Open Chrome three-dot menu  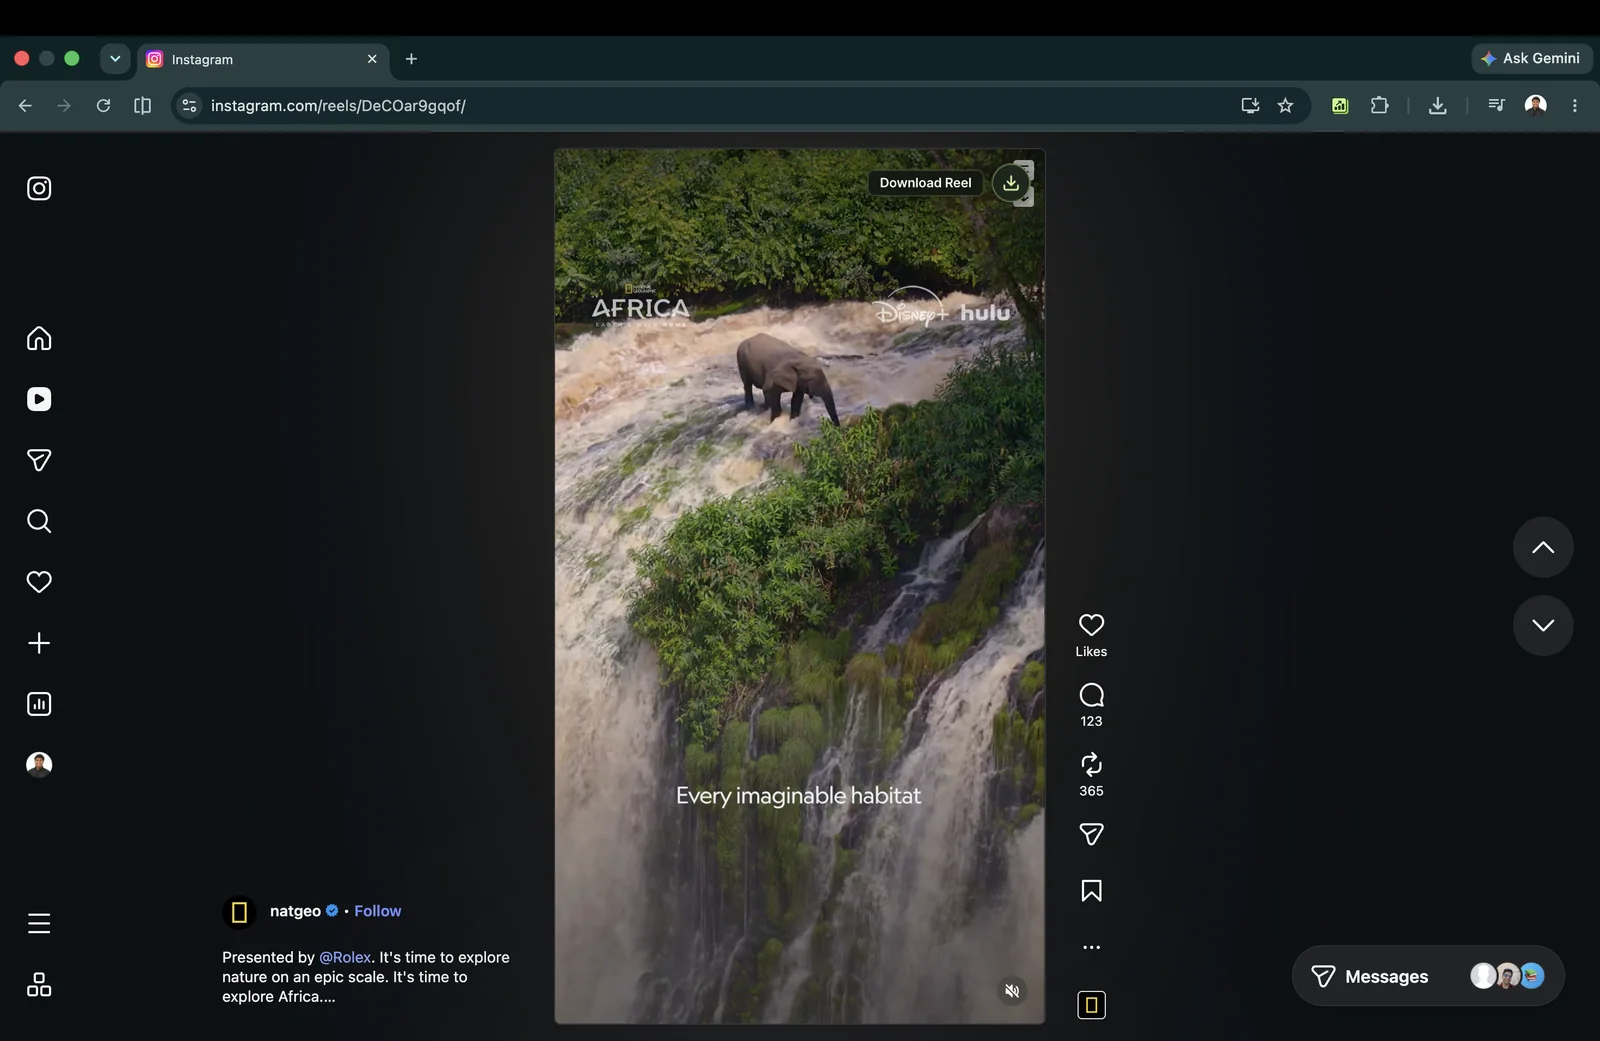point(1574,105)
